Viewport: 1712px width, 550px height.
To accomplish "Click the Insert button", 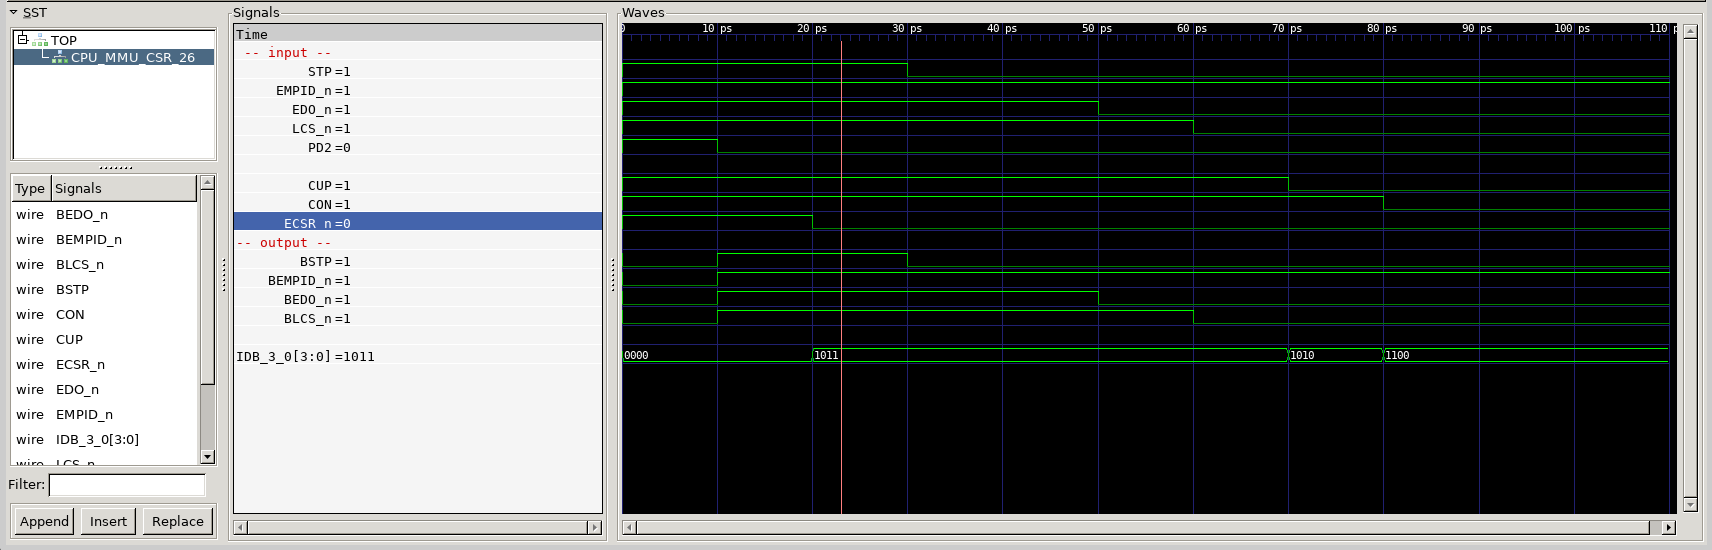I will [x=108, y=521].
